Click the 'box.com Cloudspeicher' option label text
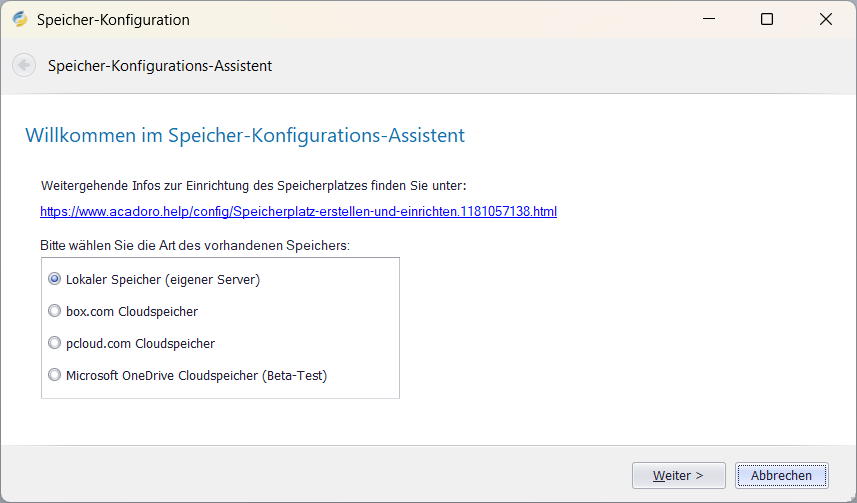This screenshot has height=503, width=857. click(132, 311)
